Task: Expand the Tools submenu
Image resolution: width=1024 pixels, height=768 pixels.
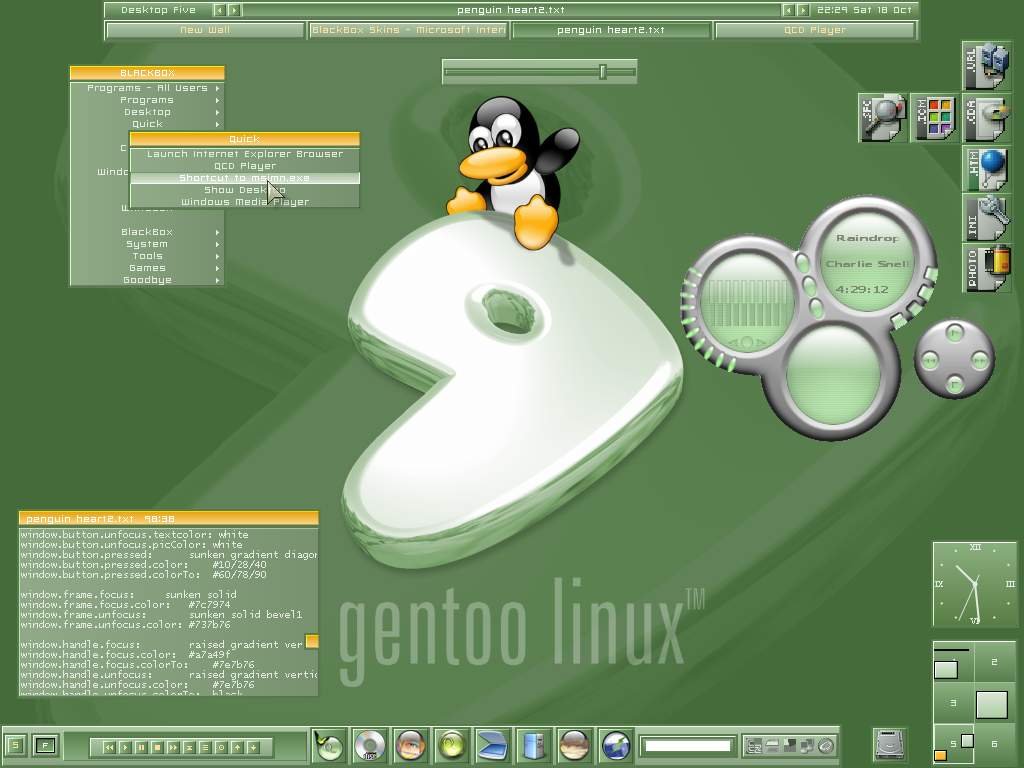Action: click(x=147, y=256)
